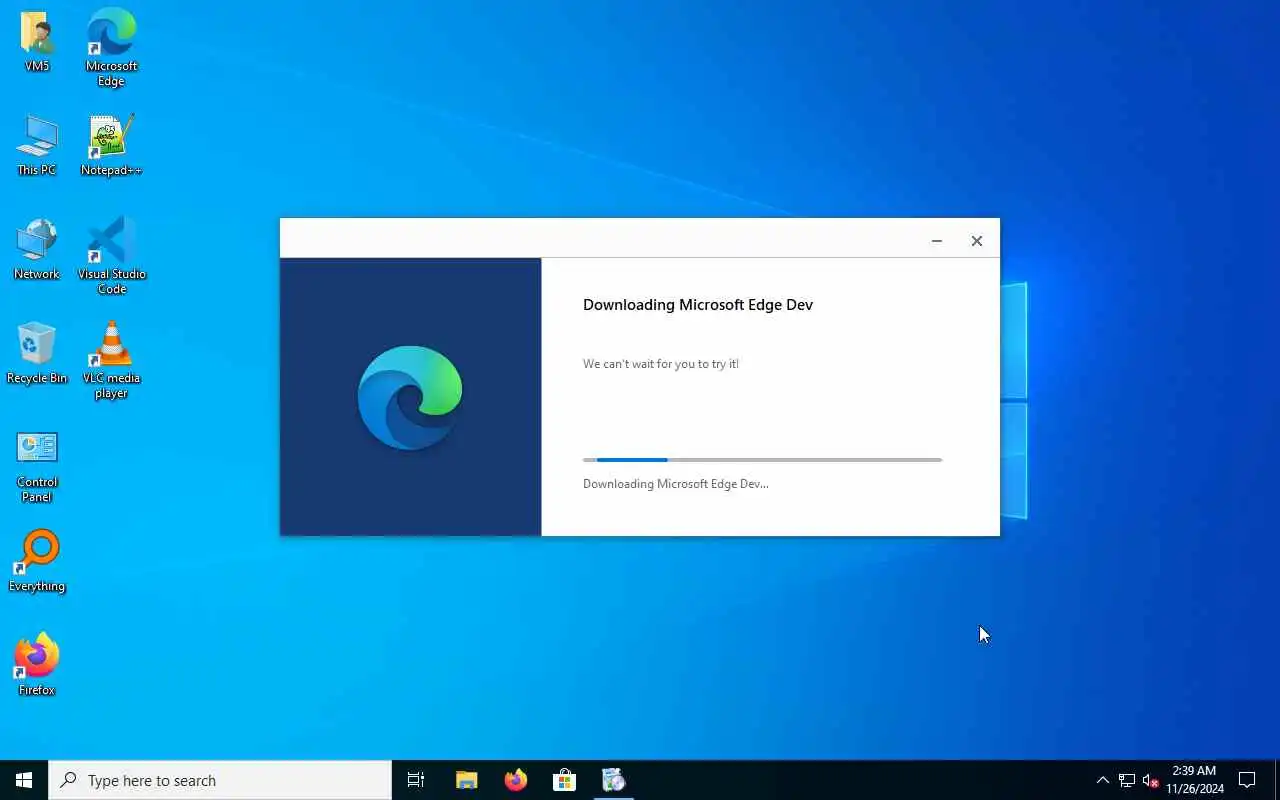Click the Edge logo in the installer
This screenshot has width=1280, height=800.
pyautogui.click(x=410, y=397)
